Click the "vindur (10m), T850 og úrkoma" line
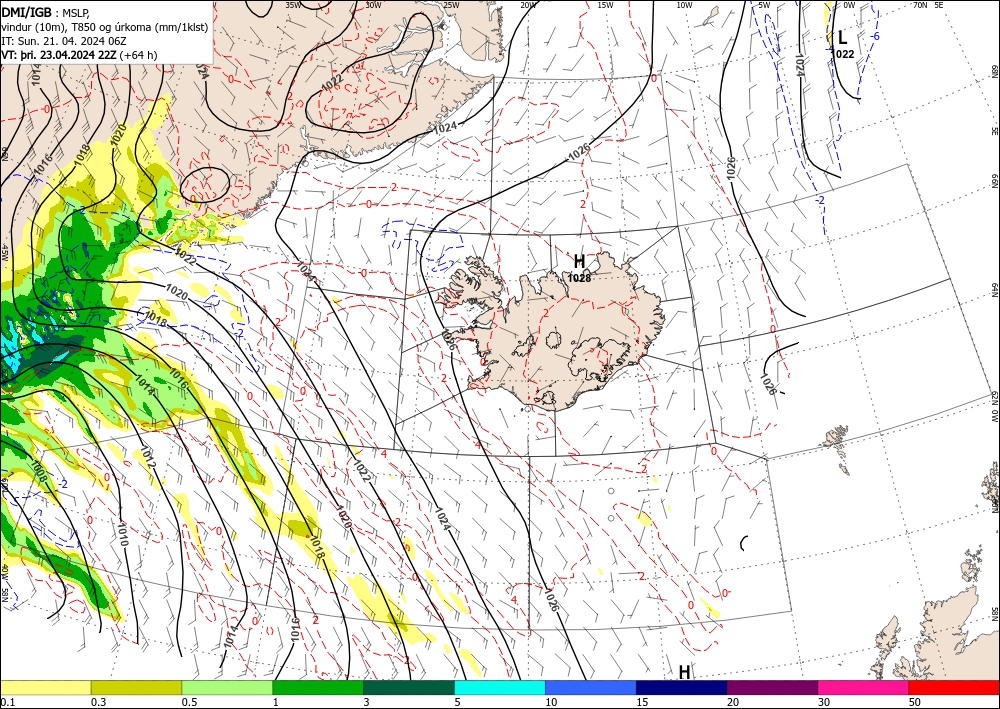 click(104, 27)
